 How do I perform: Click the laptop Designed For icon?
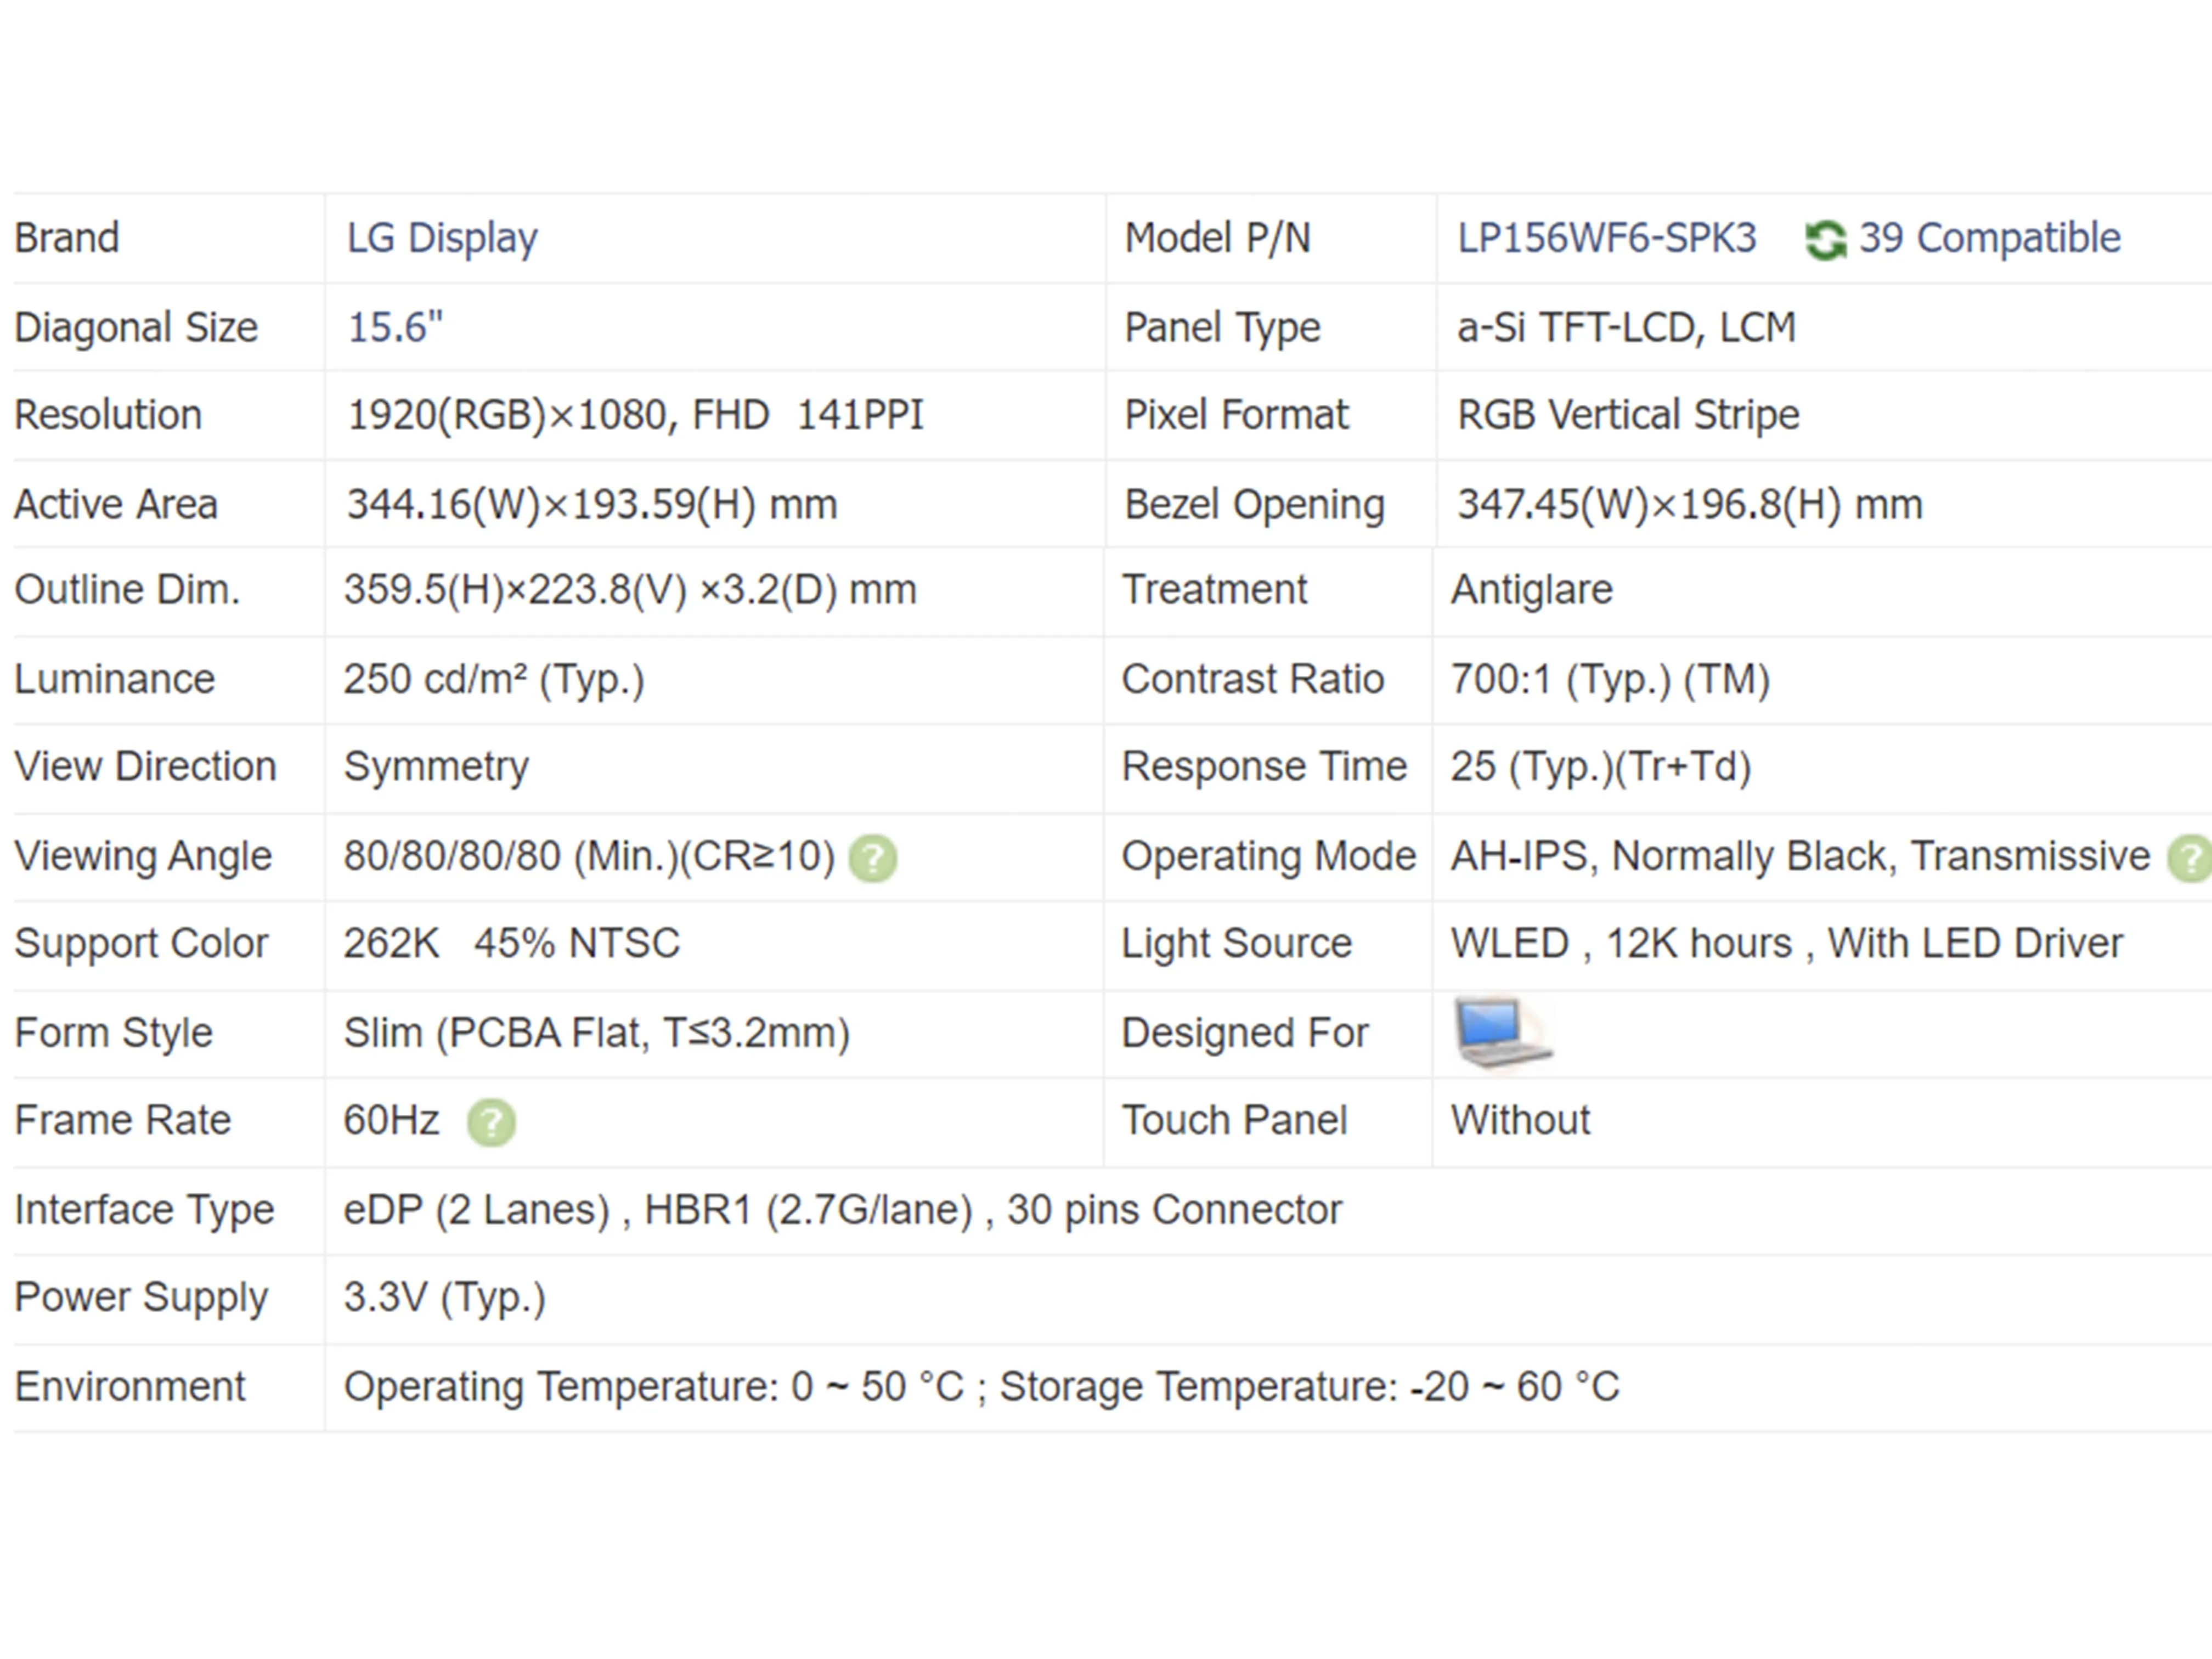click(1501, 1032)
